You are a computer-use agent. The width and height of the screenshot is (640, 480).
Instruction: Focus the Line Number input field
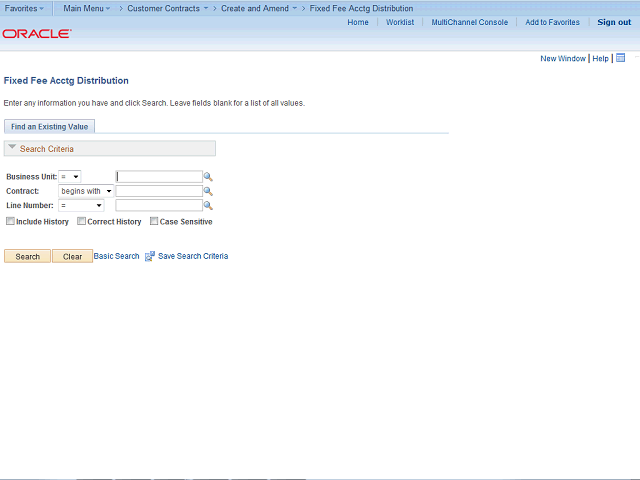[x=159, y=205]
